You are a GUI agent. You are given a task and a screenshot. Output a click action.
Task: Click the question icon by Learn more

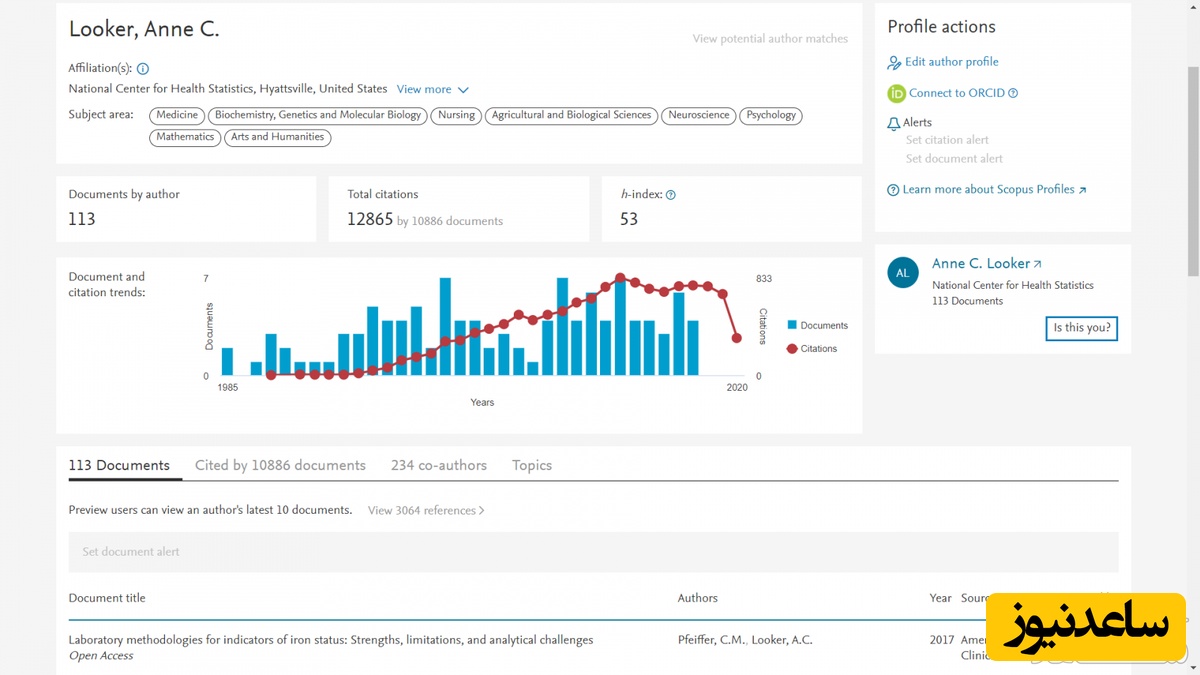point(893,190)
